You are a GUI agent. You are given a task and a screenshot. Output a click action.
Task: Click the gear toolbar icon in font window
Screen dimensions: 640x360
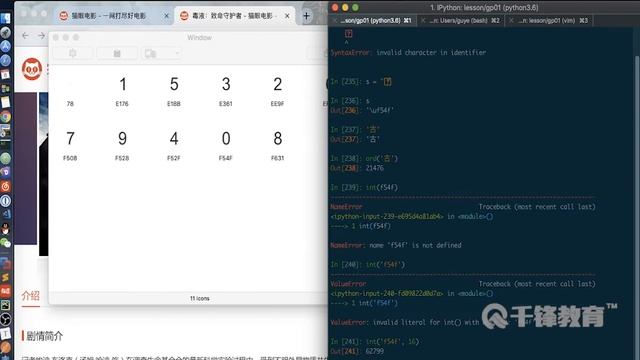click(x=73, y=53)
